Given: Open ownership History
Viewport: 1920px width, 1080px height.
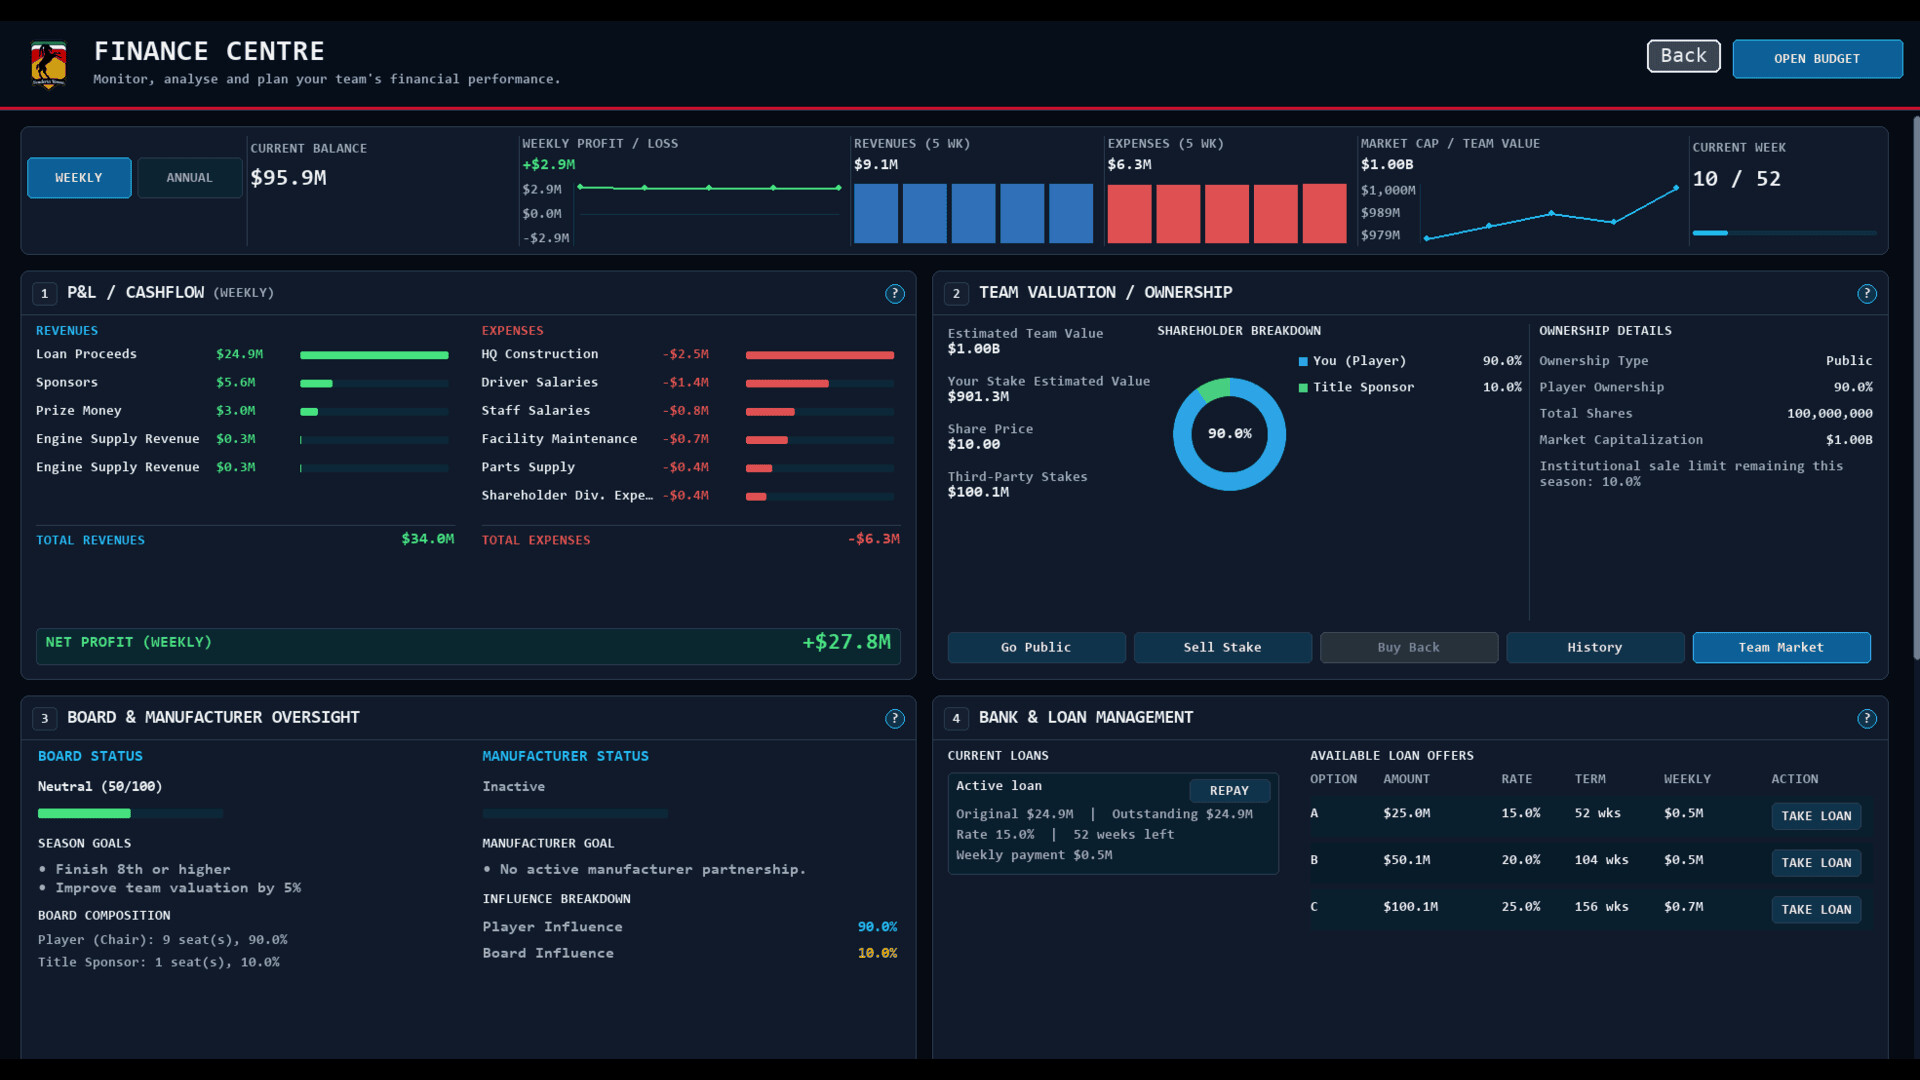Looking at the screenshot, I should click(1595, 647).
